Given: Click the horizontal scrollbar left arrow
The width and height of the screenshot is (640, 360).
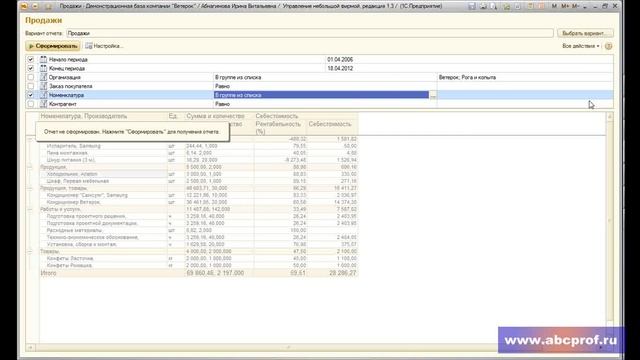Looking at the screenshot, I should [x=31, y=347].
